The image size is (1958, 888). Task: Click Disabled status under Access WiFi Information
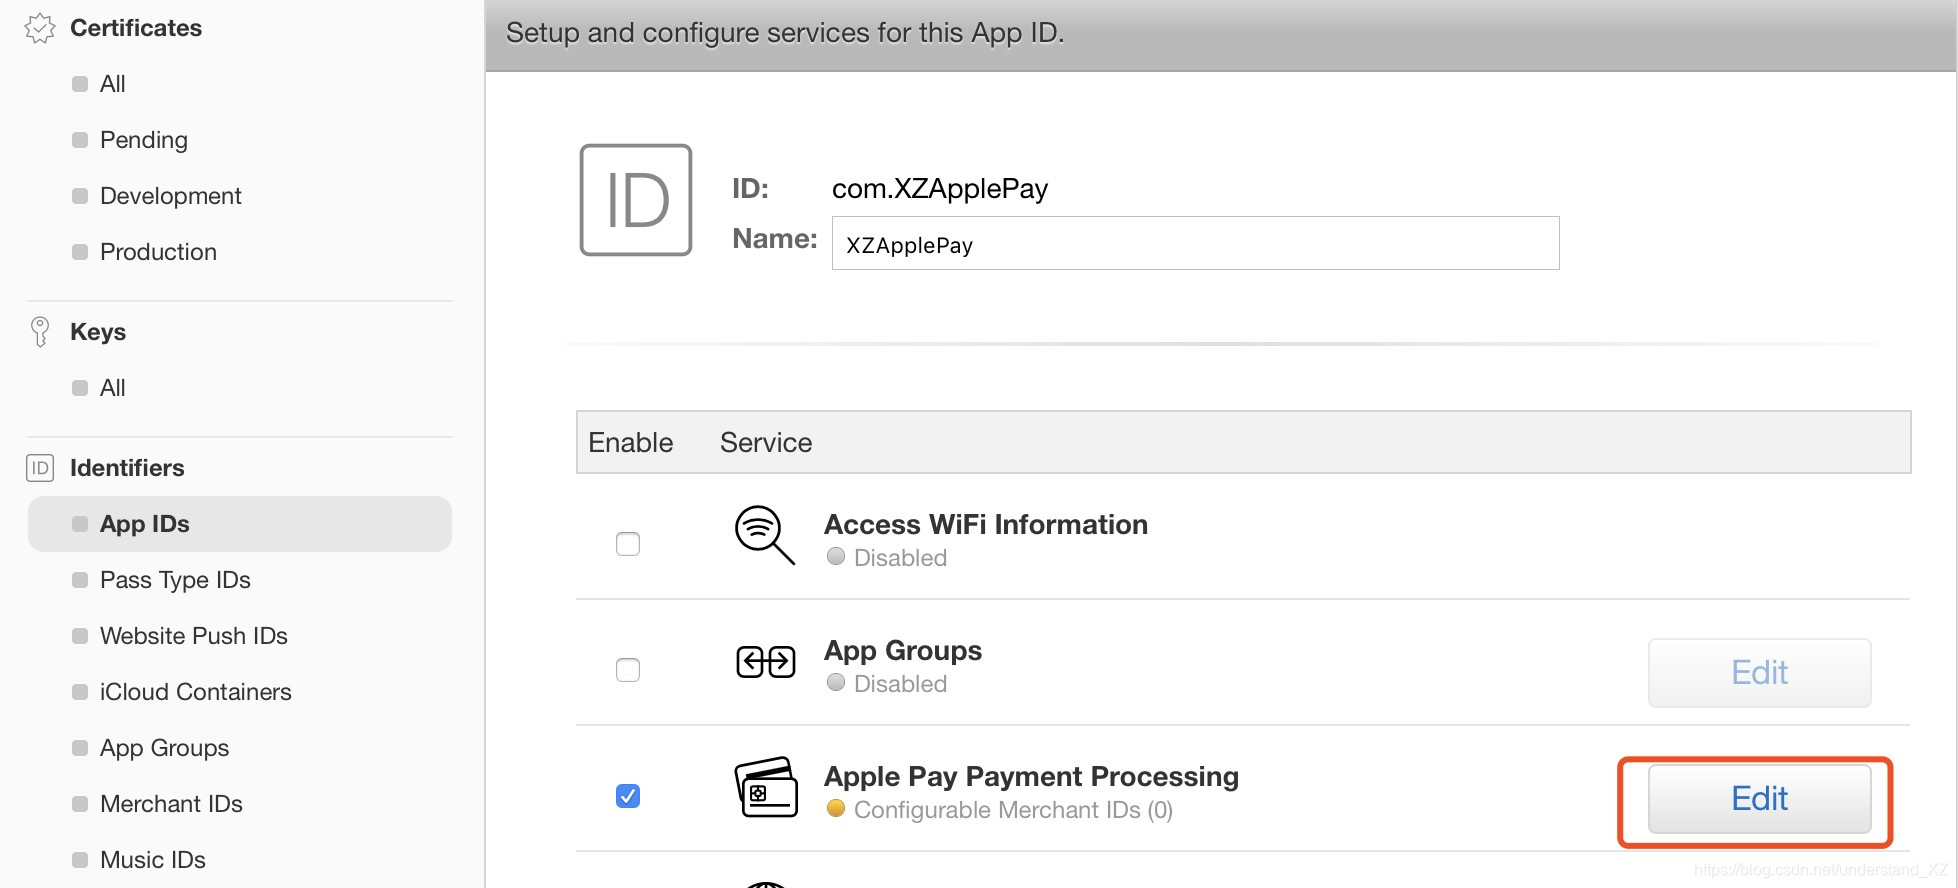coord(900,558)
